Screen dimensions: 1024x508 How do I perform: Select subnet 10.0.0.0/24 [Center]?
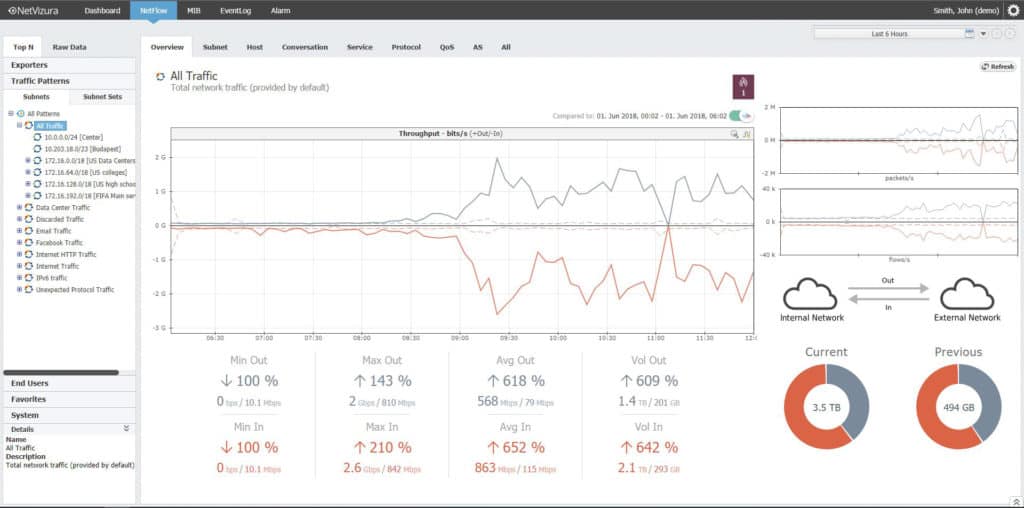pos(74,137)
